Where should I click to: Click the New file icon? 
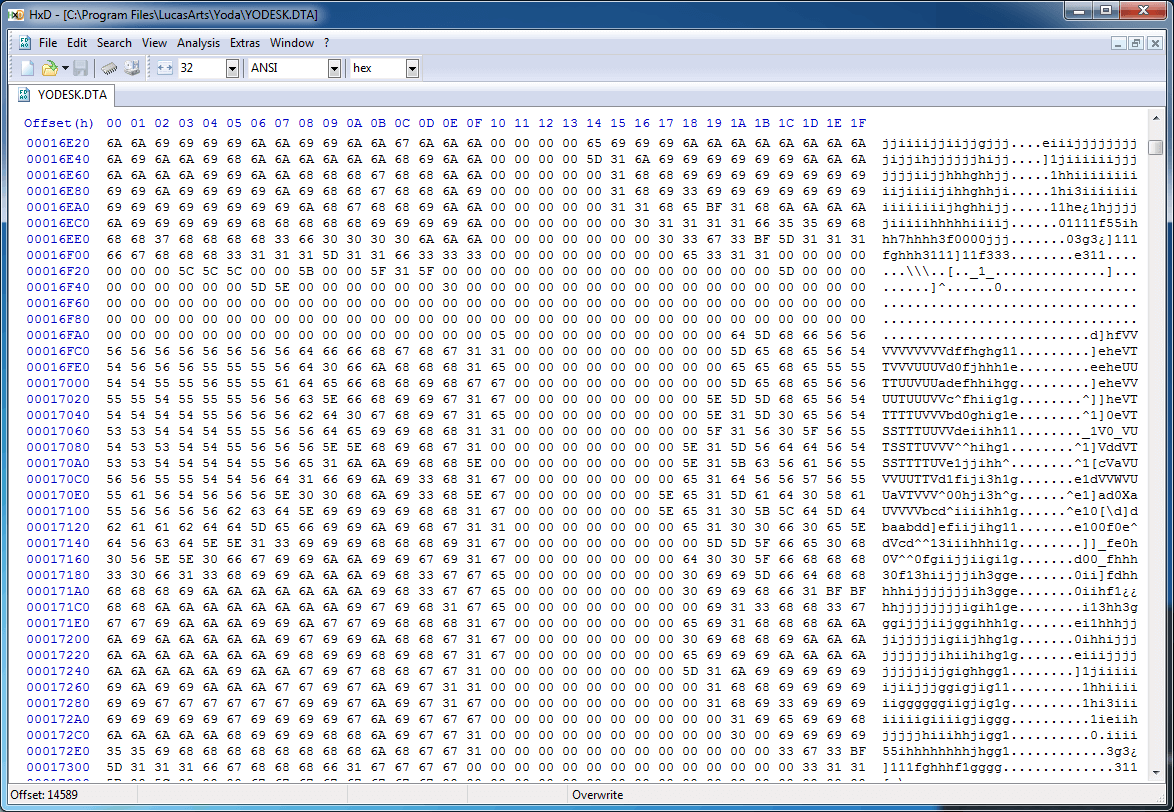(28, 68)
